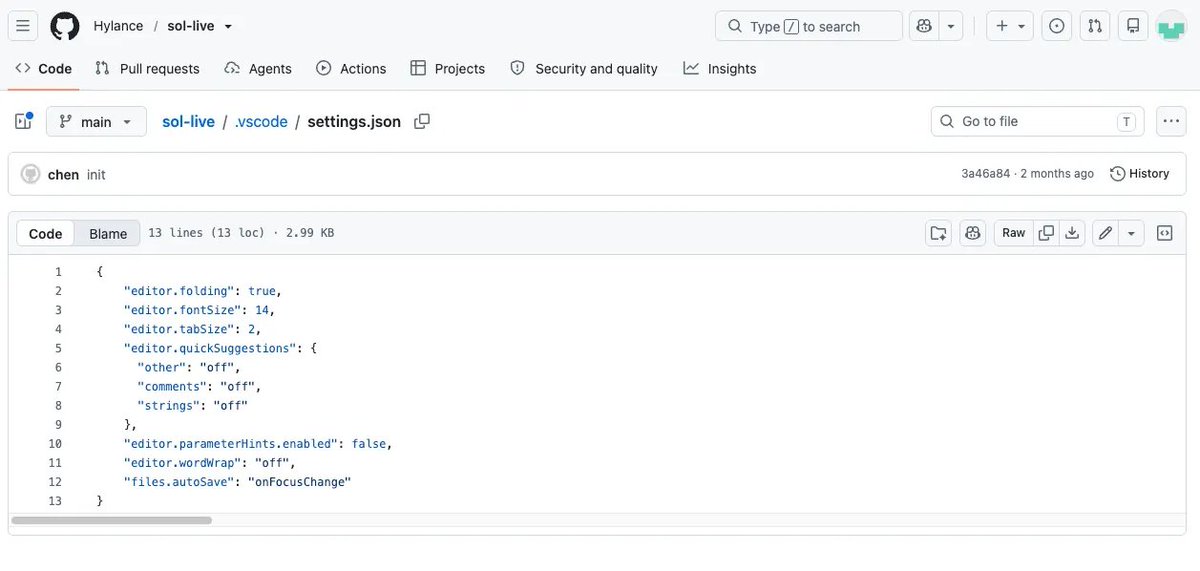Viewport: 1200px width, 571px height.
Task: Click the "editor.tabSize" key text
Action: click(179, 329)
